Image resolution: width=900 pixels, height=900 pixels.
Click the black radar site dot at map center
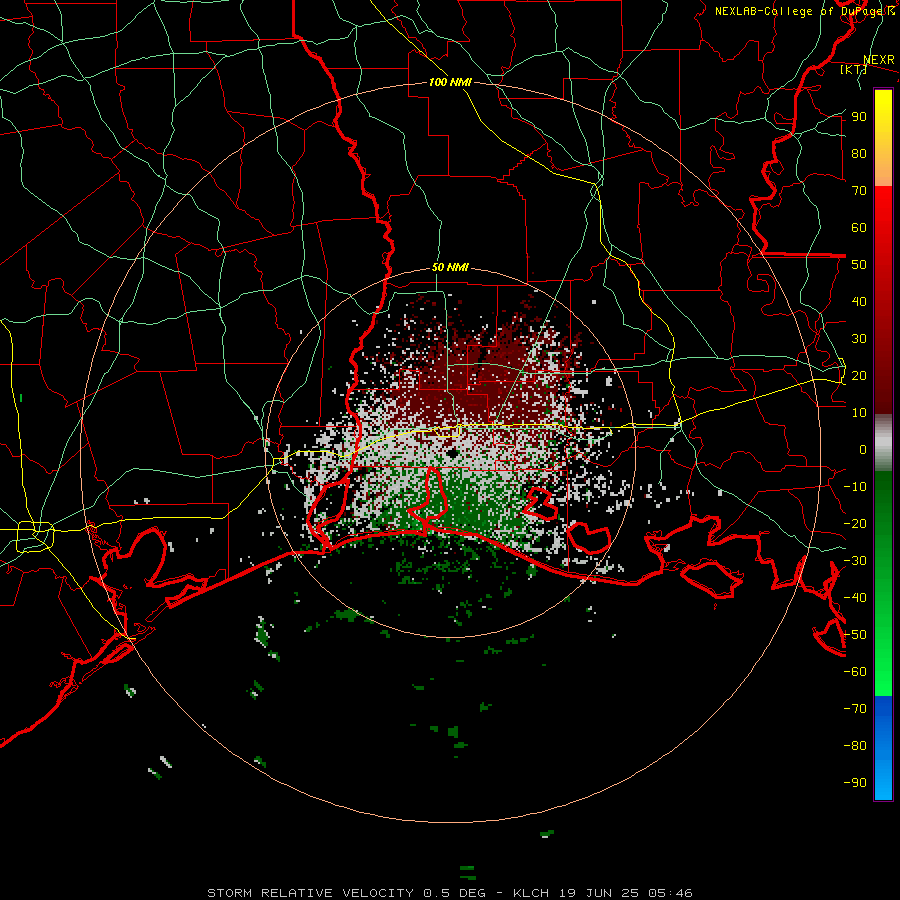(454, 453)
